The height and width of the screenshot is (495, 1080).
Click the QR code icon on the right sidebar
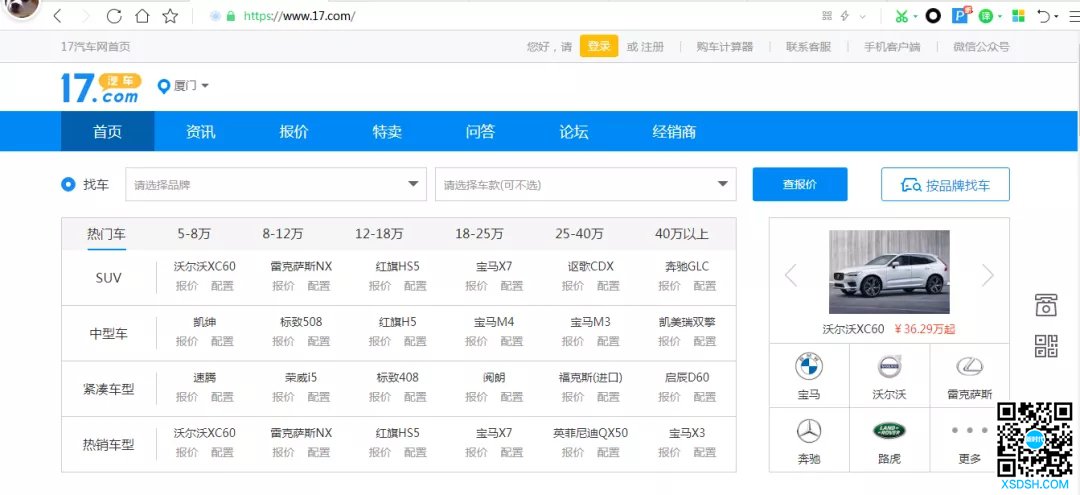point(1046,346)
